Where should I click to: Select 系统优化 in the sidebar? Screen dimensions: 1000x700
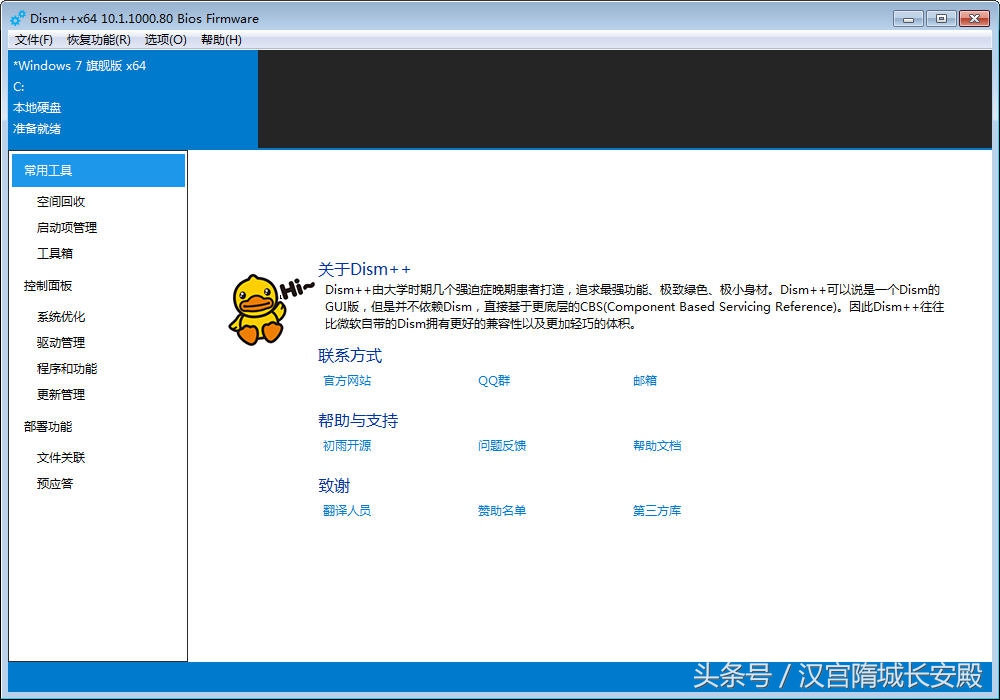click(61, 317)
